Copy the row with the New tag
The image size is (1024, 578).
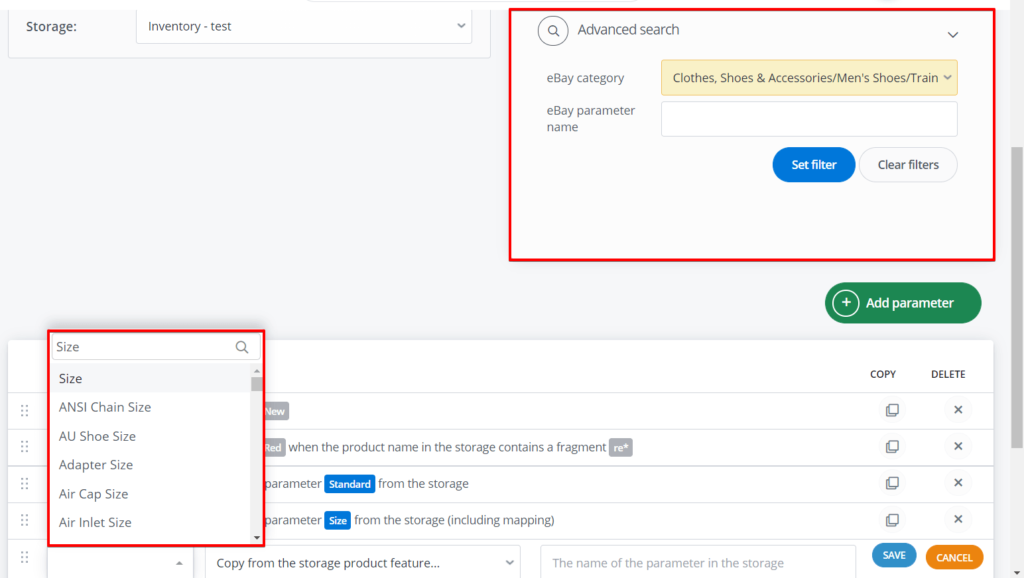[892, 410]
